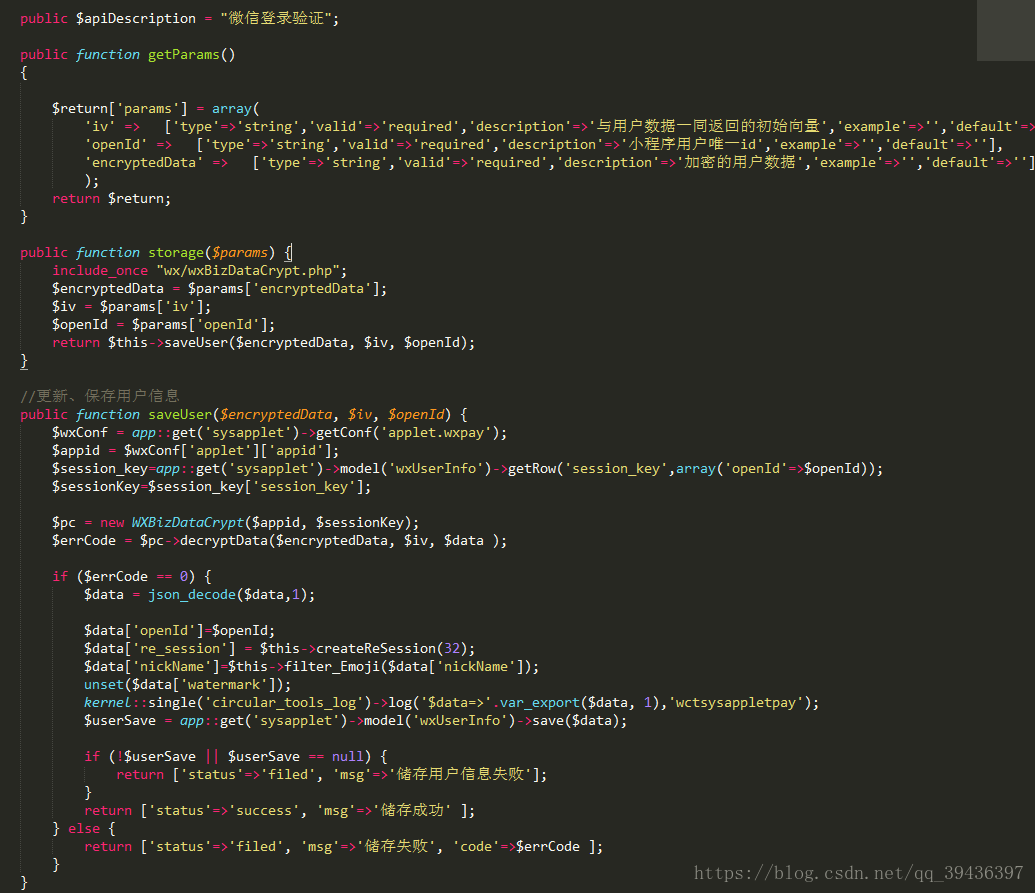Click the description text 与用户数据一同返回的初始向量
This screenshot has height=893, width=1035.
tap(708, 126)
